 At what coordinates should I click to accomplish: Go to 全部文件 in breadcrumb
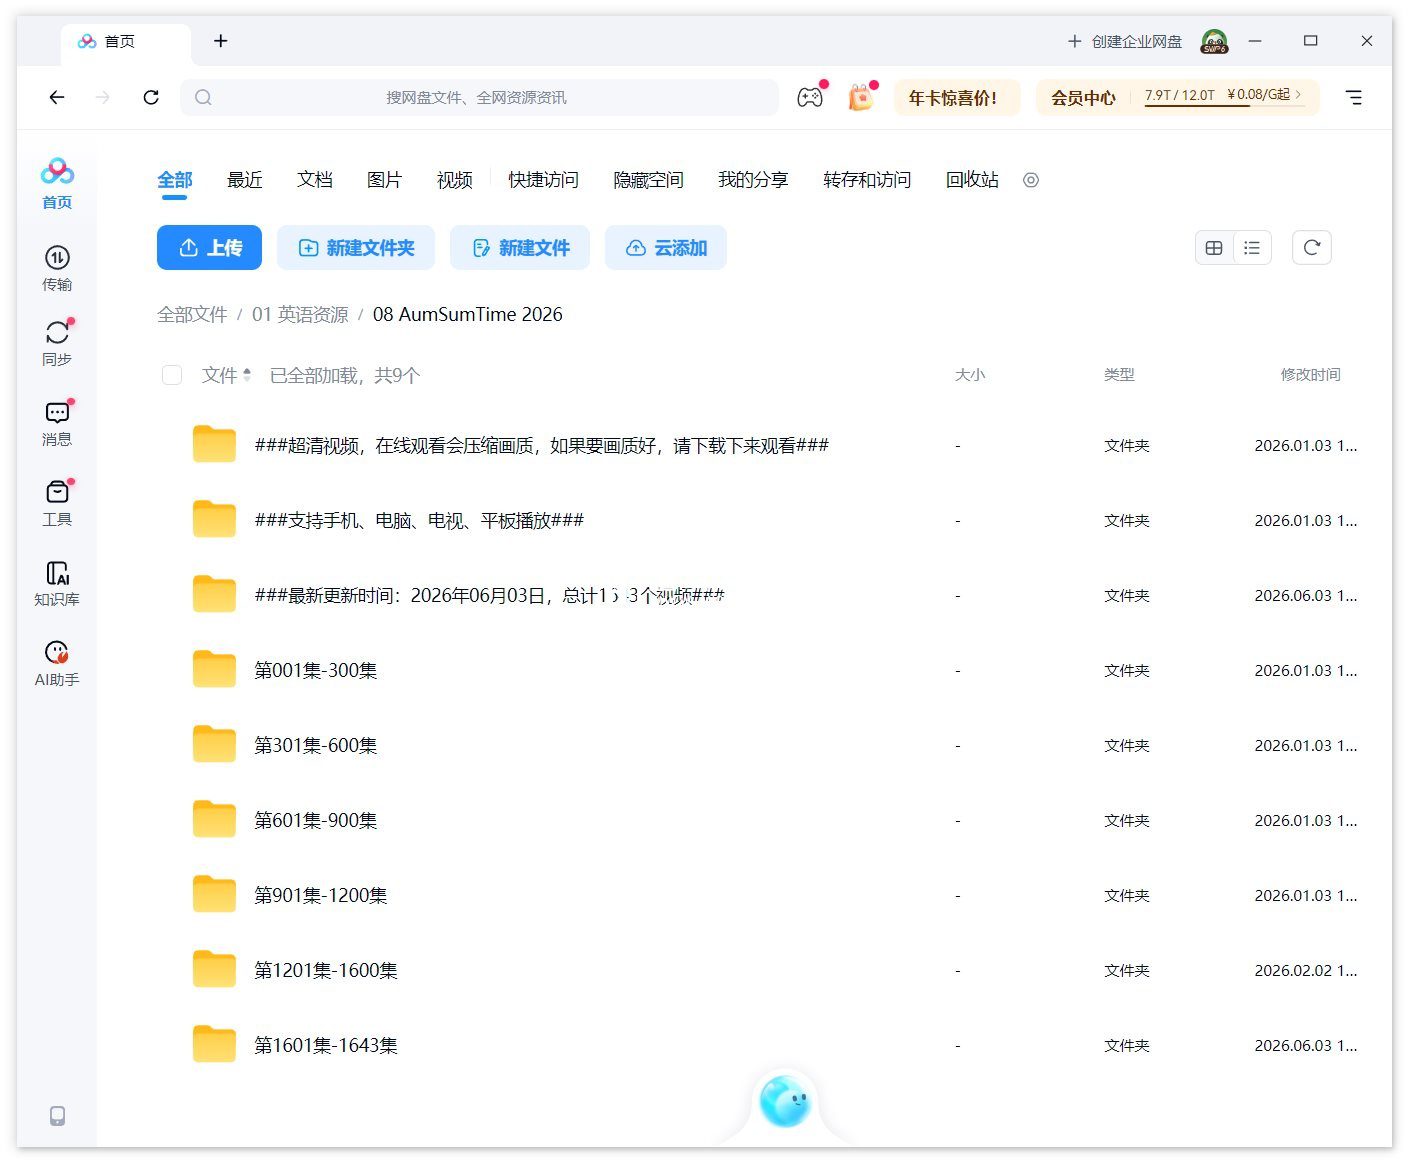[x=192, y=314]
